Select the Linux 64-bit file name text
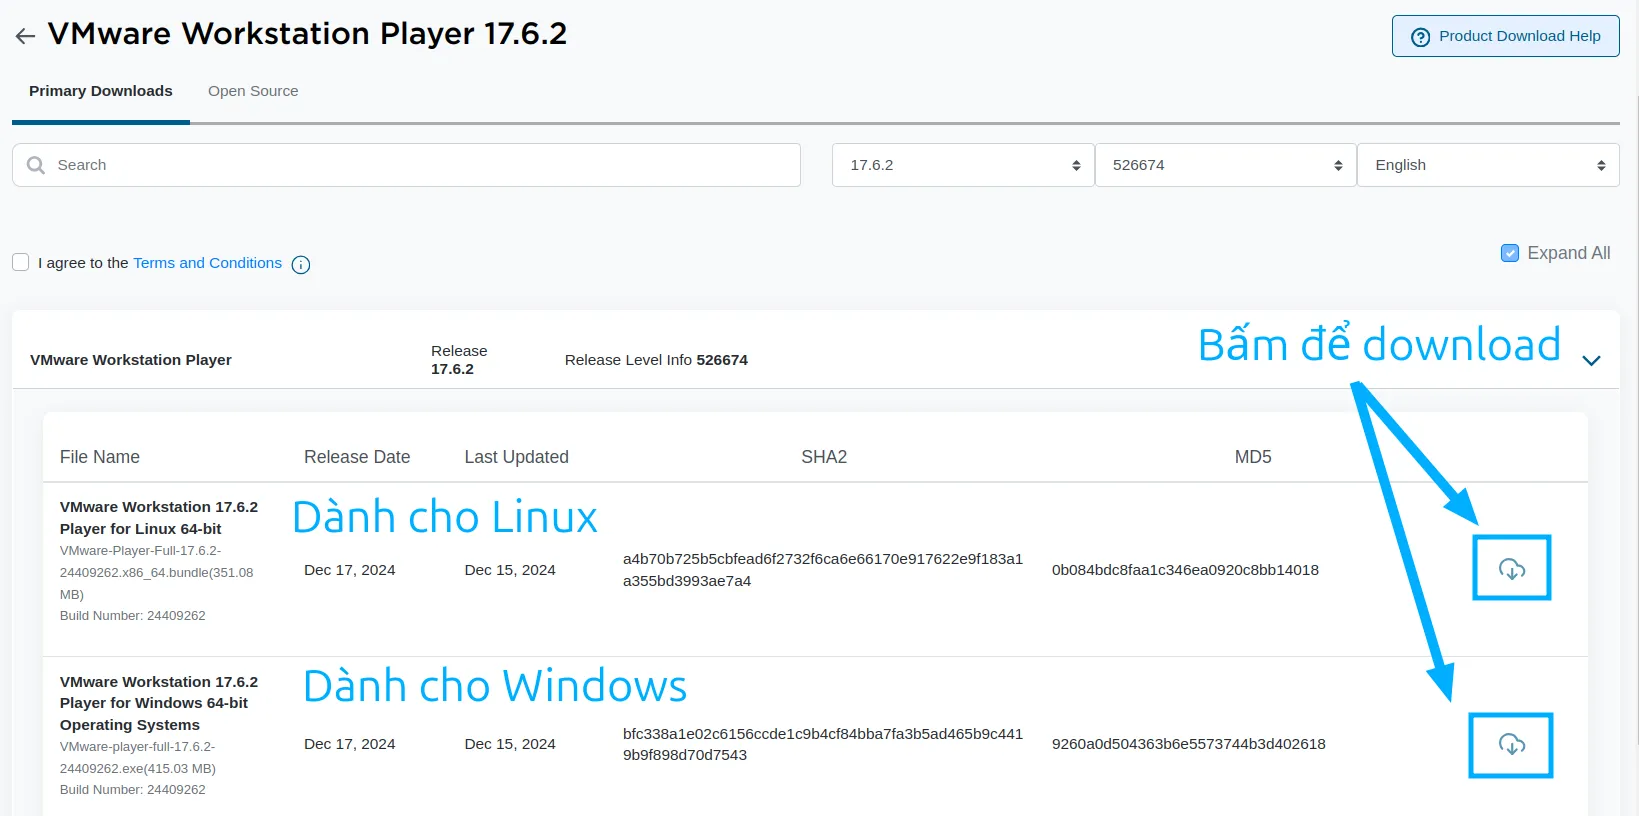The height and width of the screenshot is (816, 1639). click(x=159, y=518)
